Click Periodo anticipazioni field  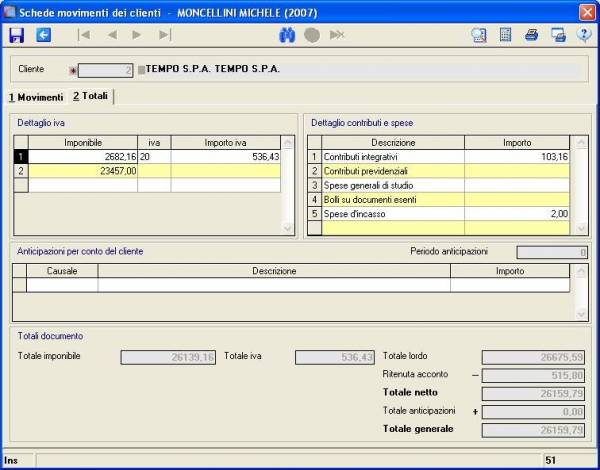[552, 253]
